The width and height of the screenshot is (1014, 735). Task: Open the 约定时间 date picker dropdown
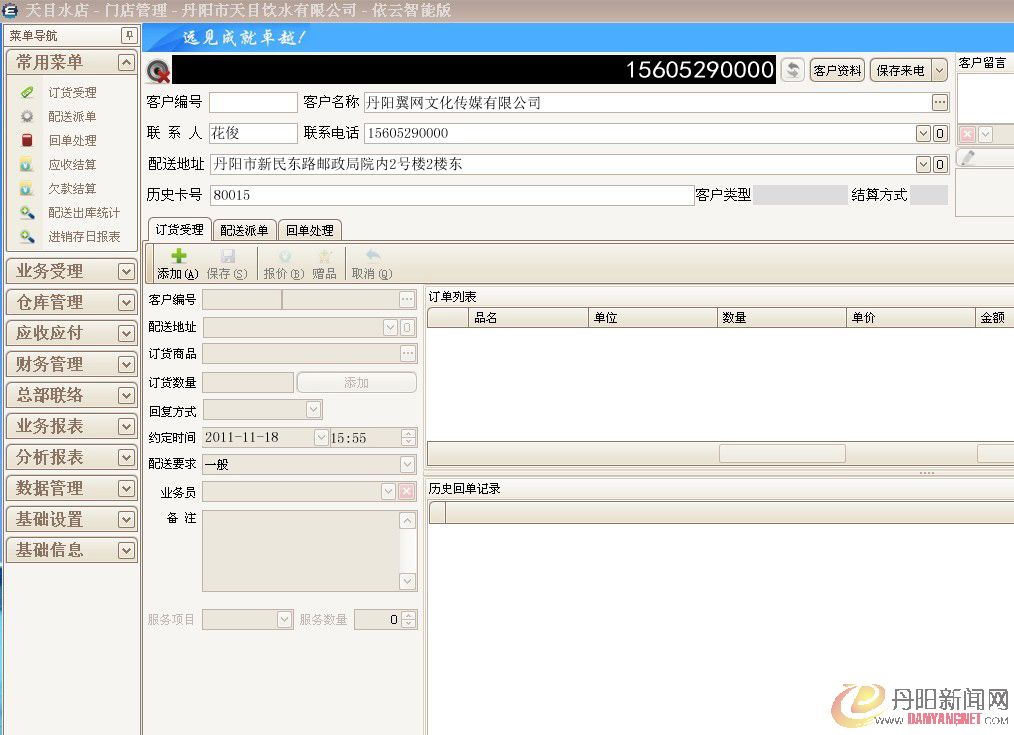pos(321,438)
